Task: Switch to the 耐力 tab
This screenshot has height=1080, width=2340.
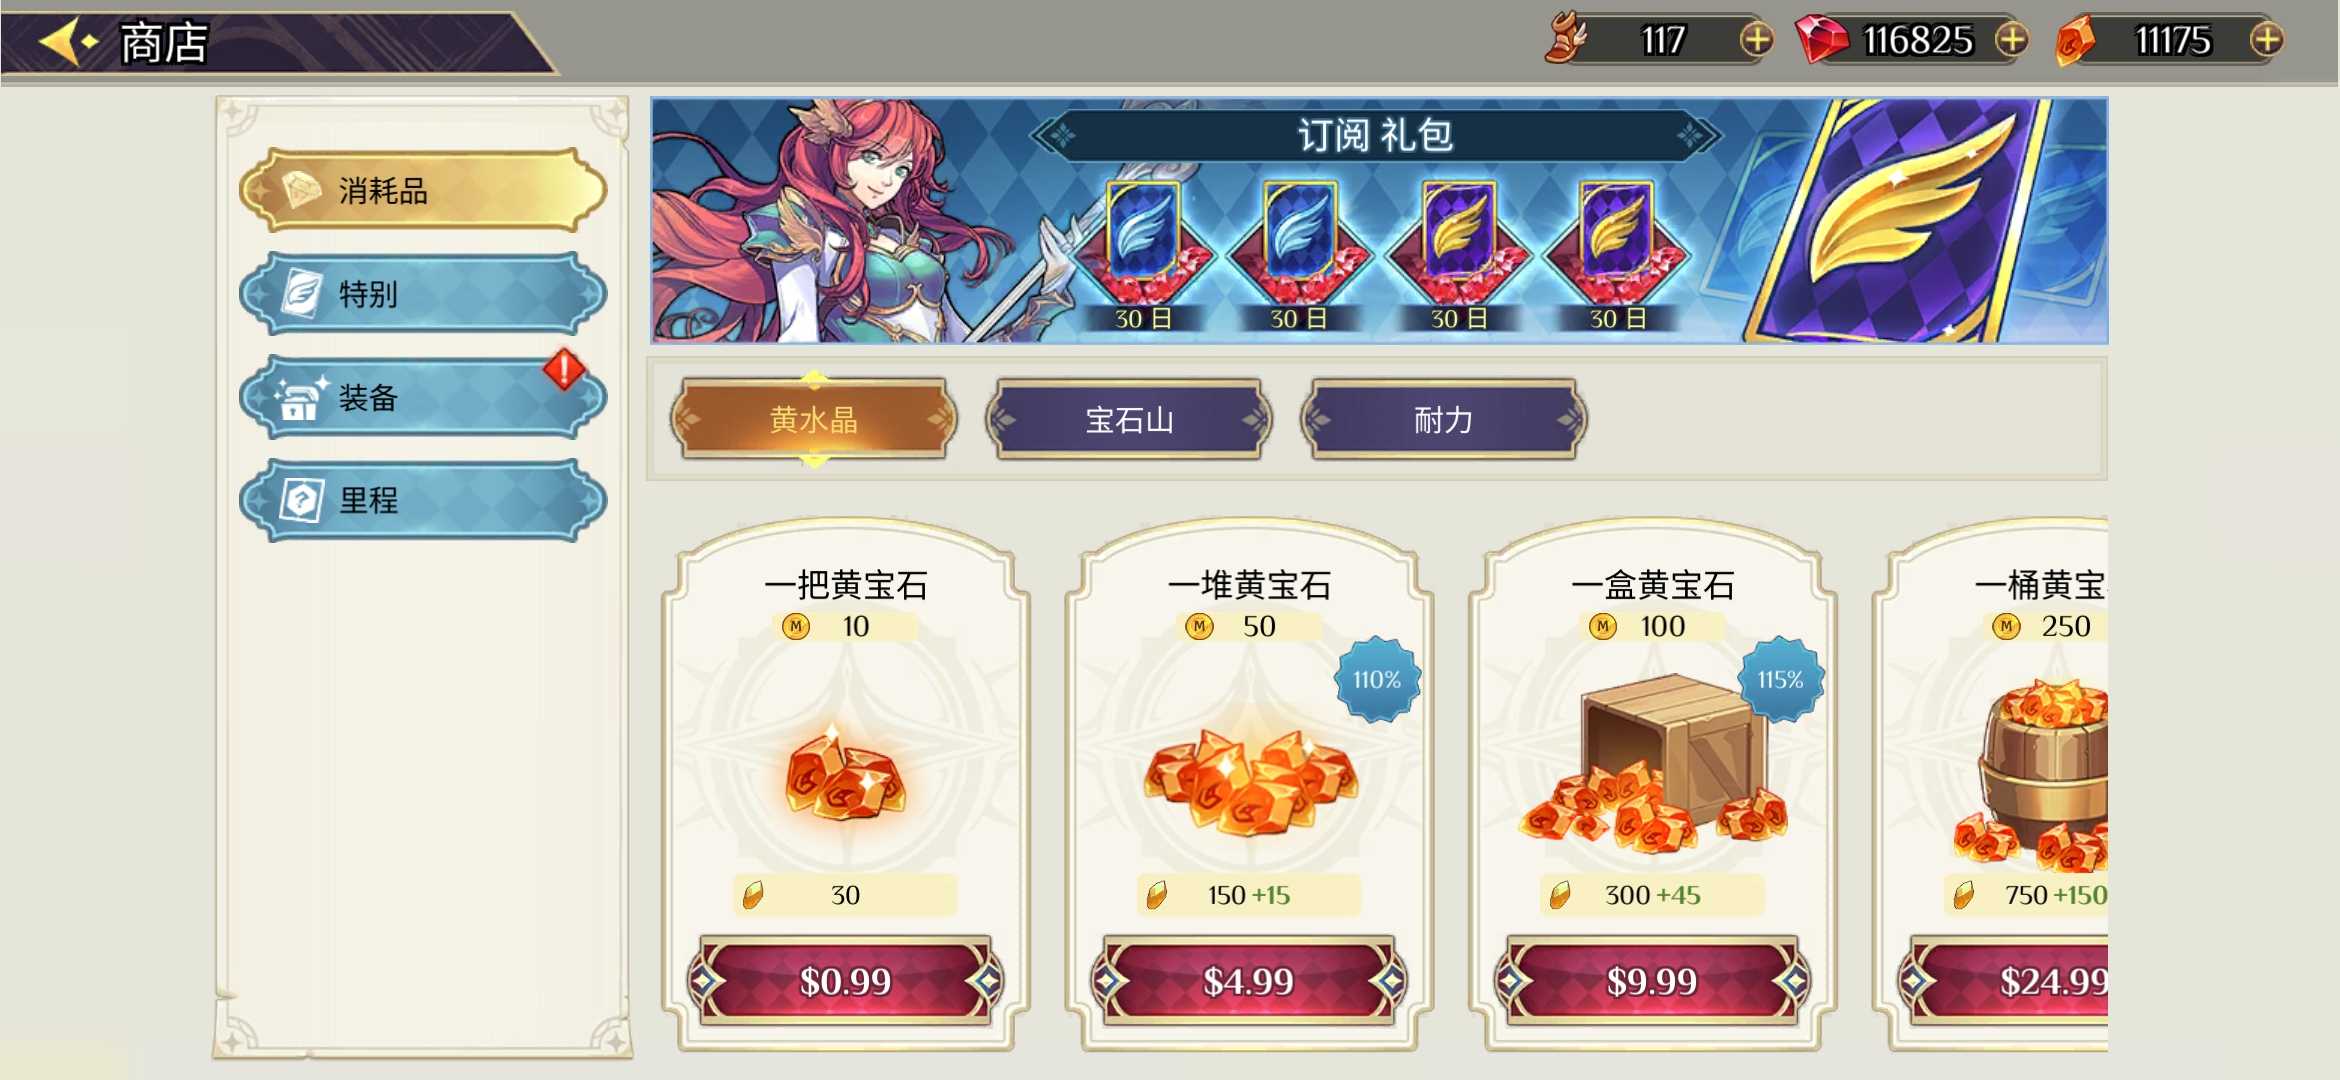Action: (1444, 419)
